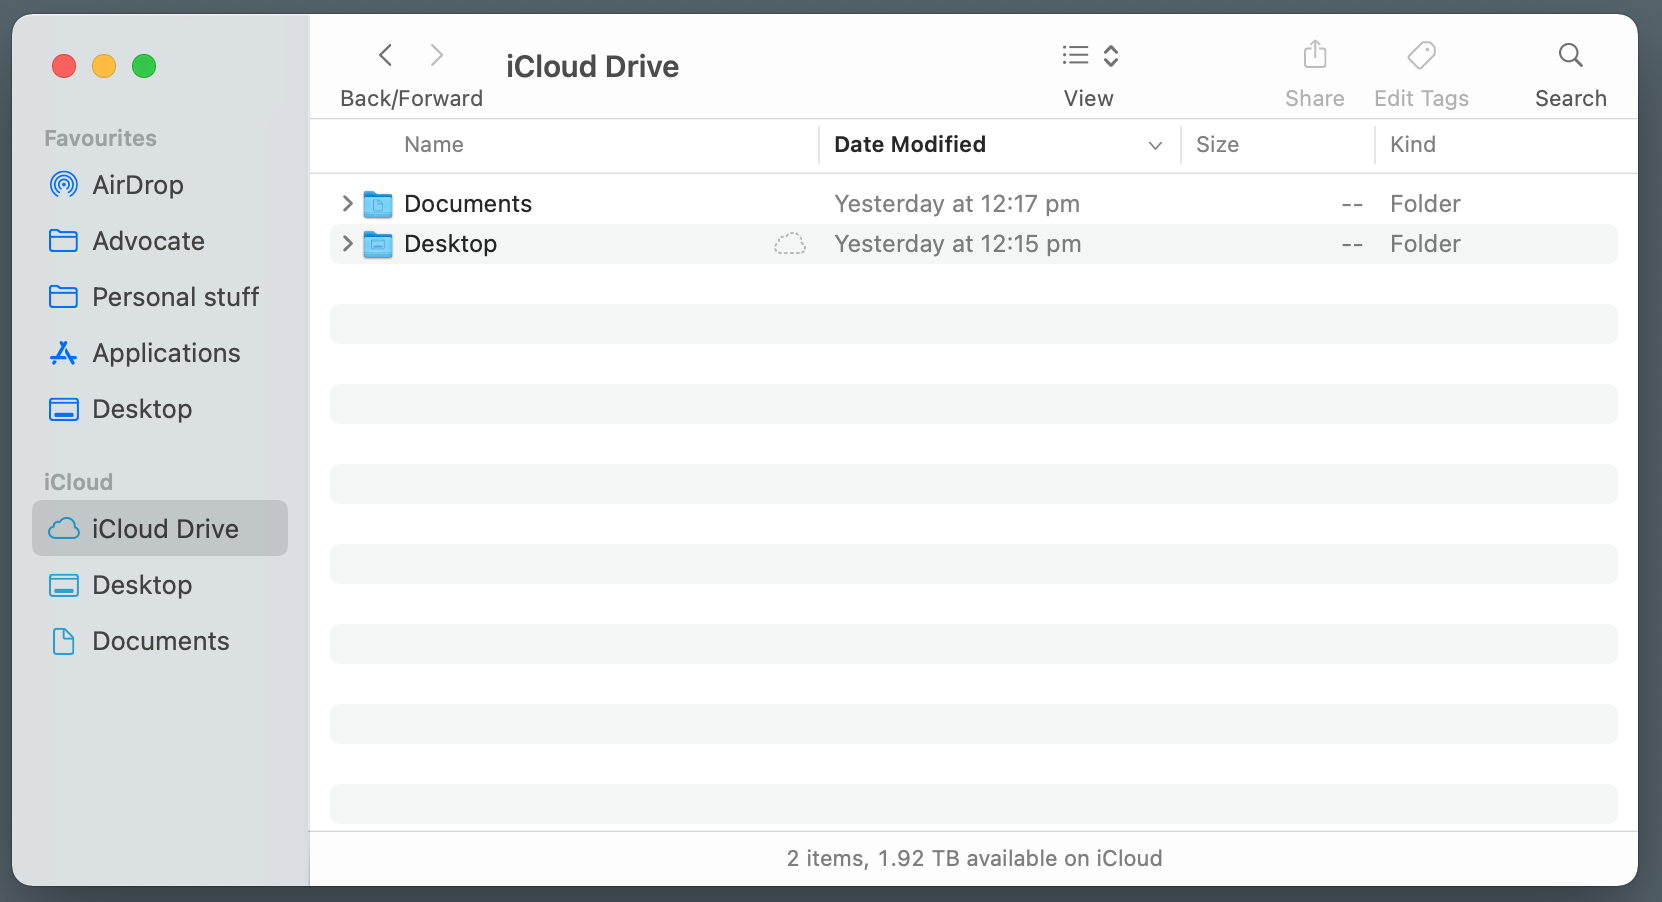Viewport: 1662px width, 902px height.
Task: Sort files by the Size column
Action: [1217, 144]
